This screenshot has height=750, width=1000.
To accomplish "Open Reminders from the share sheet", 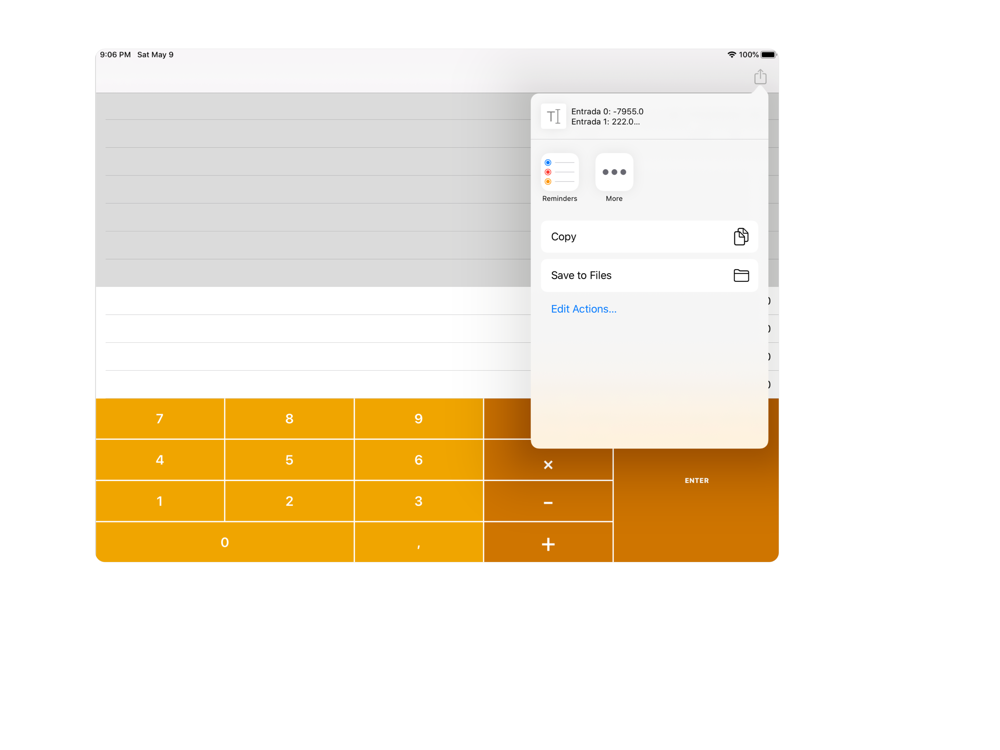I will click(x=559, y=178).
